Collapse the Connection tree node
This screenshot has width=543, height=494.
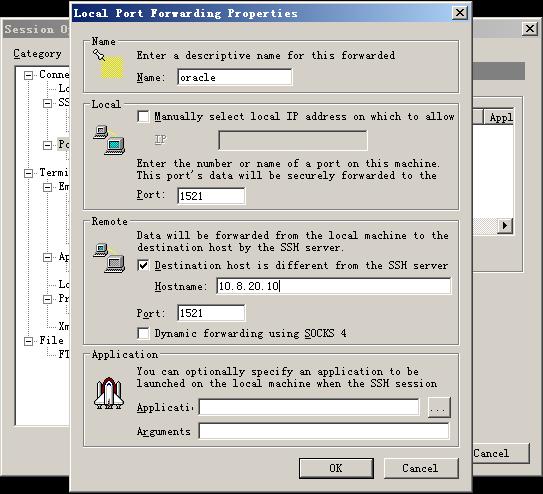pos(28,75)
